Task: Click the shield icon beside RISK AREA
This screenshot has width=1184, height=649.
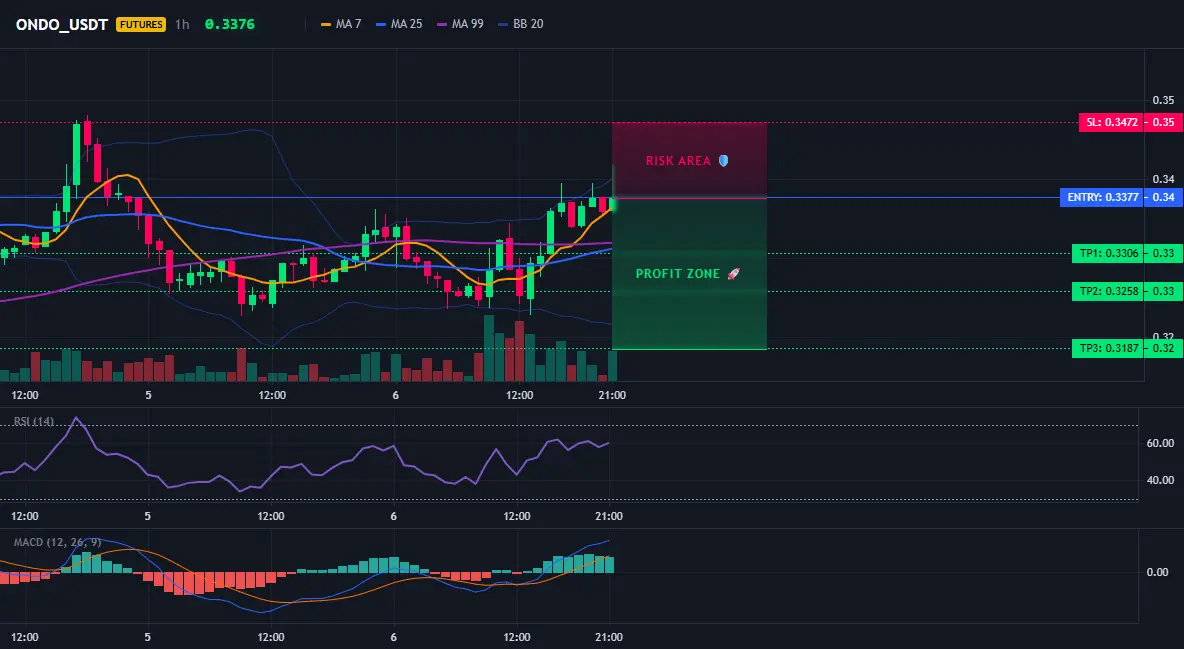Action: pos(723,161)
